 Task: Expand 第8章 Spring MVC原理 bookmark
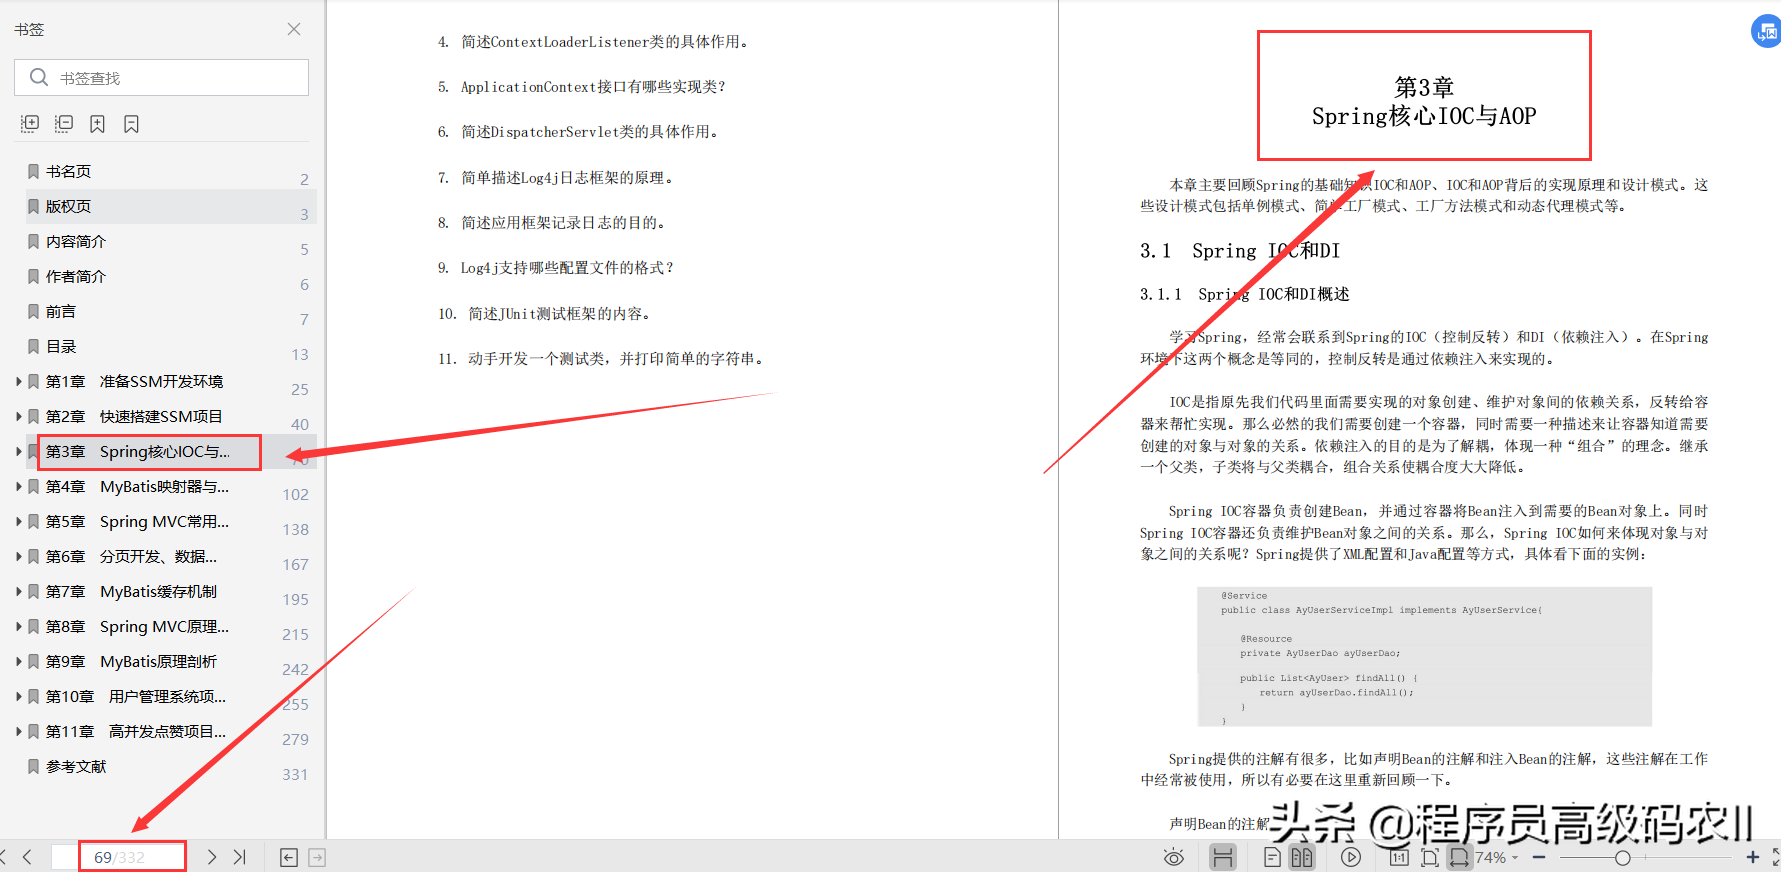[19, 626]
